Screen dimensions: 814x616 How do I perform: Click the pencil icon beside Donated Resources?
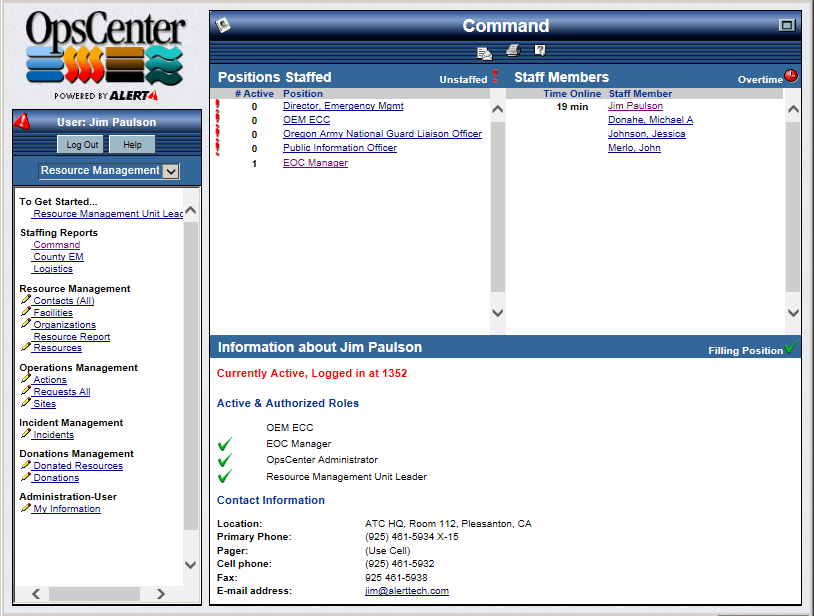26,466
